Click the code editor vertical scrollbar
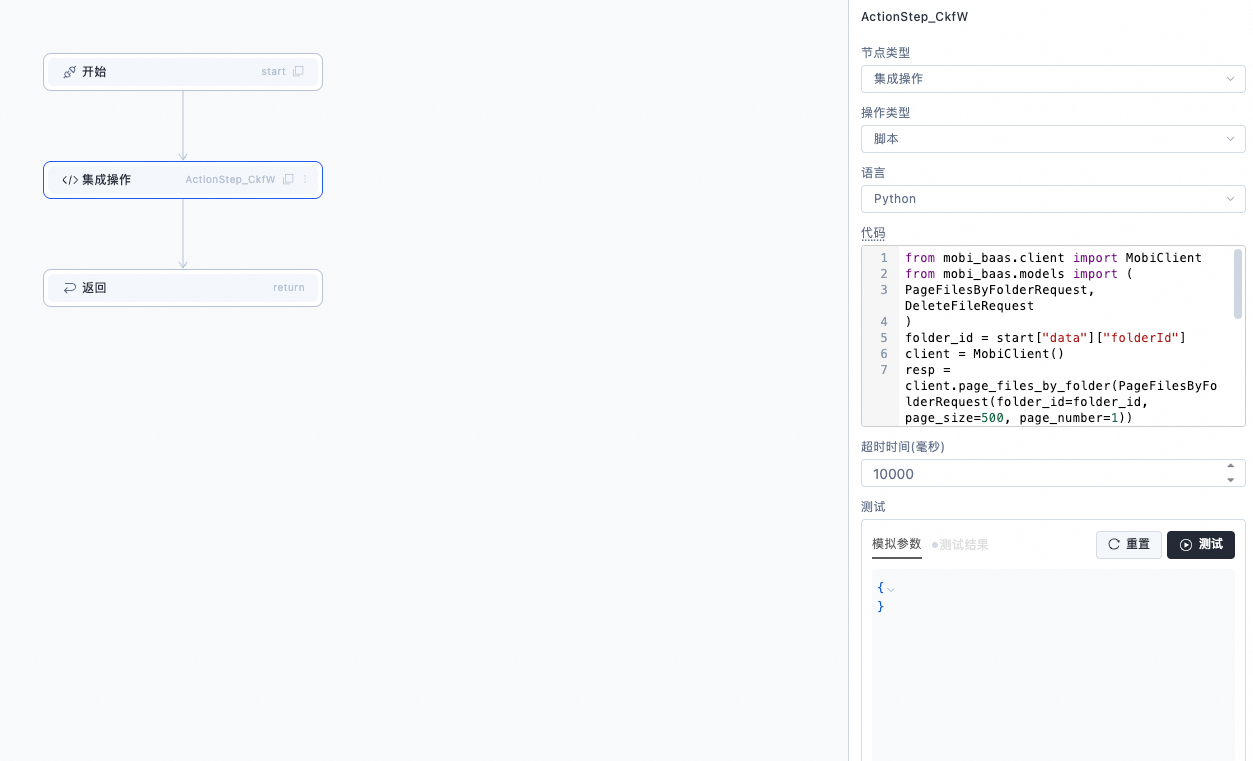The height and width of the screenshot is (761, 1253). (1238, 284)
